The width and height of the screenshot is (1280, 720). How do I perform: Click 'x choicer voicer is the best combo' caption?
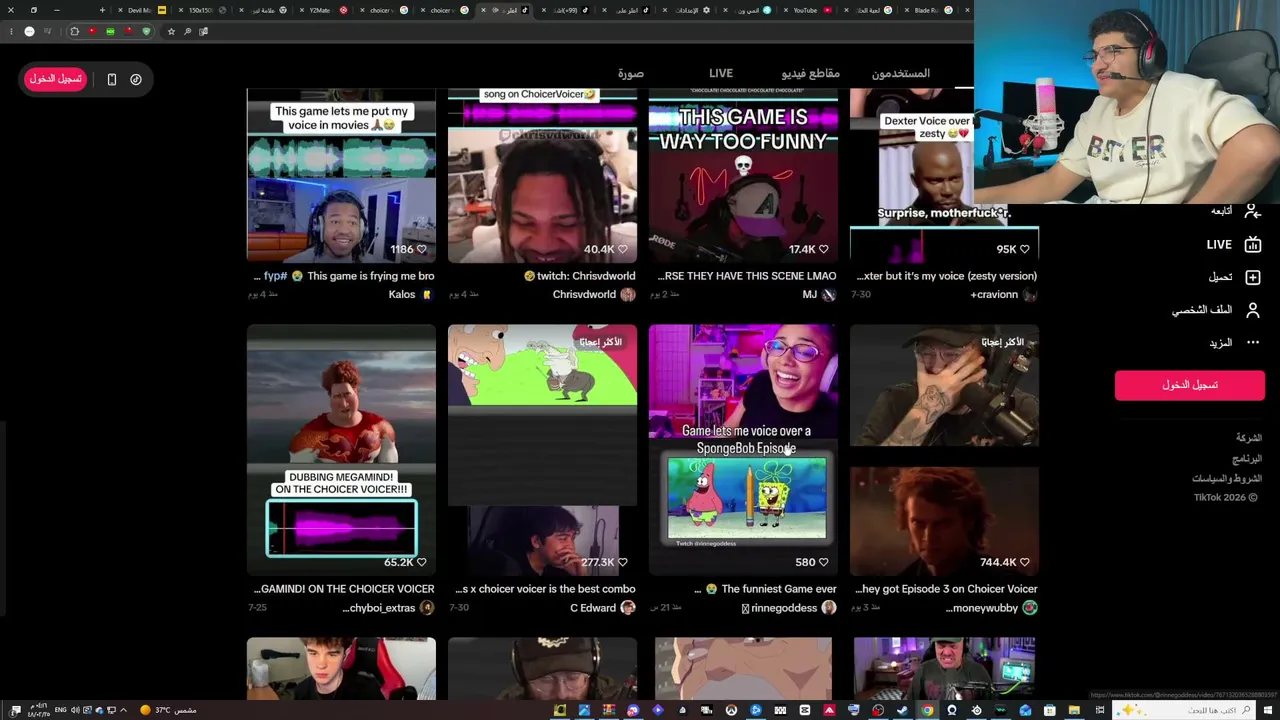point(546,589)
